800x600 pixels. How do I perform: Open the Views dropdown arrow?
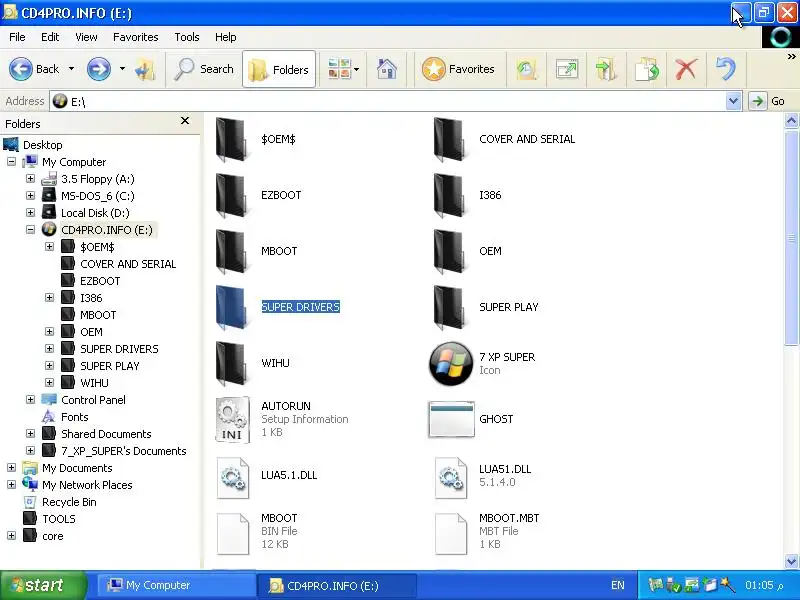[356, 69]
